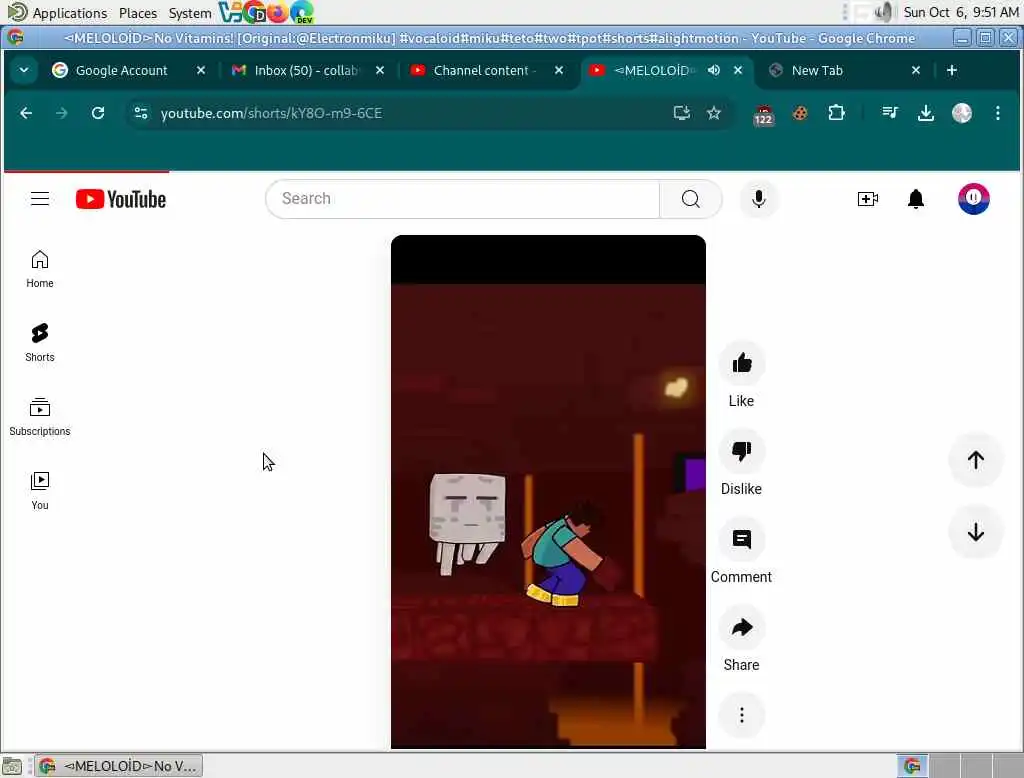Screen dimensions: 1024x778
Task: Close the Inbox (50) Gmail tab
Action: [x=379, y=70]
